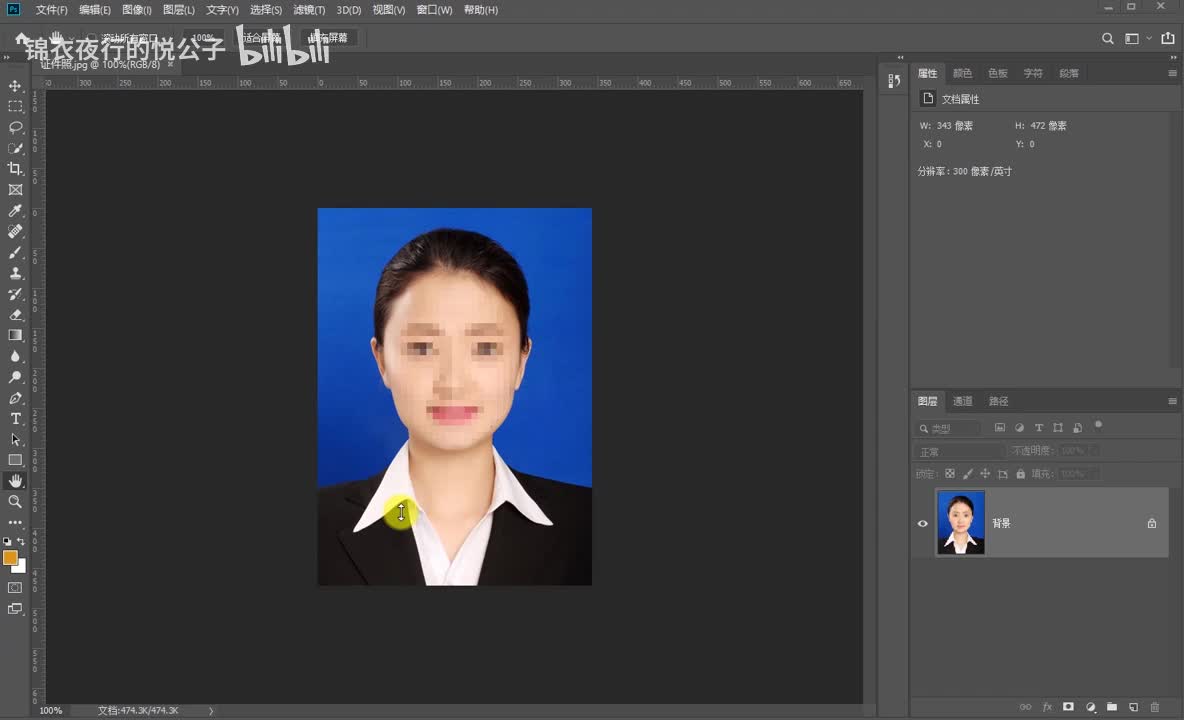The width and height of the screenshot is (1184, 720).
Task: Choose the Horizontal Type tool
Action: [15, 418]
